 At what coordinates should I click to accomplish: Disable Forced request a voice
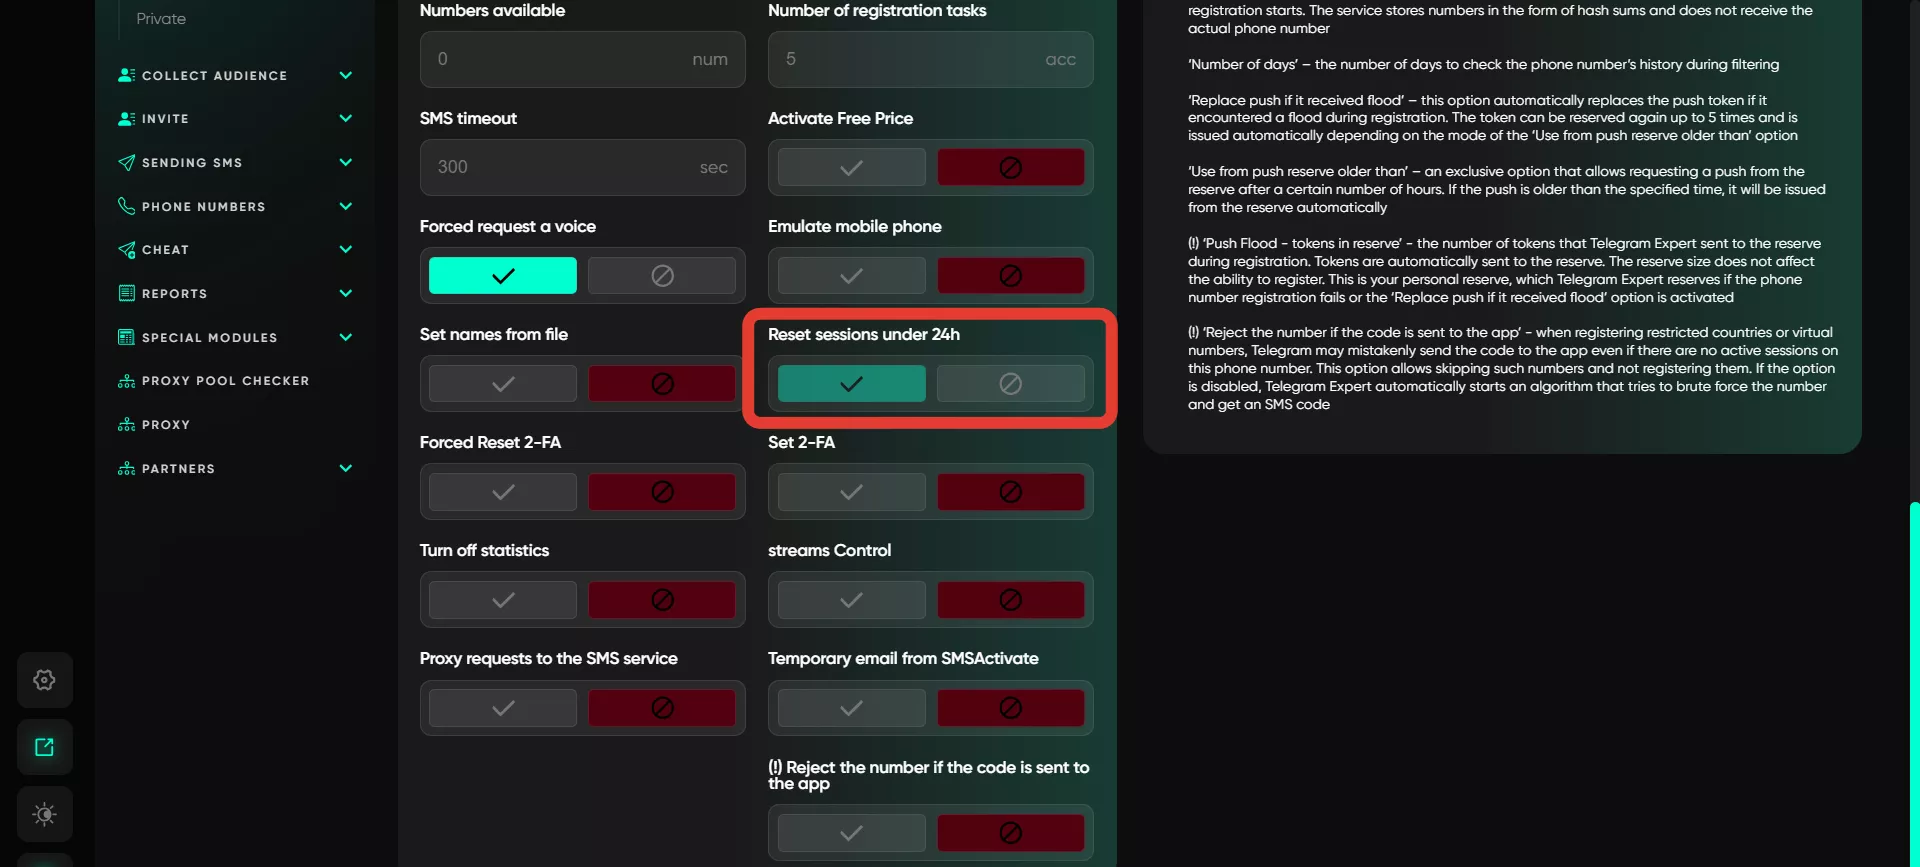pos(662,275)
